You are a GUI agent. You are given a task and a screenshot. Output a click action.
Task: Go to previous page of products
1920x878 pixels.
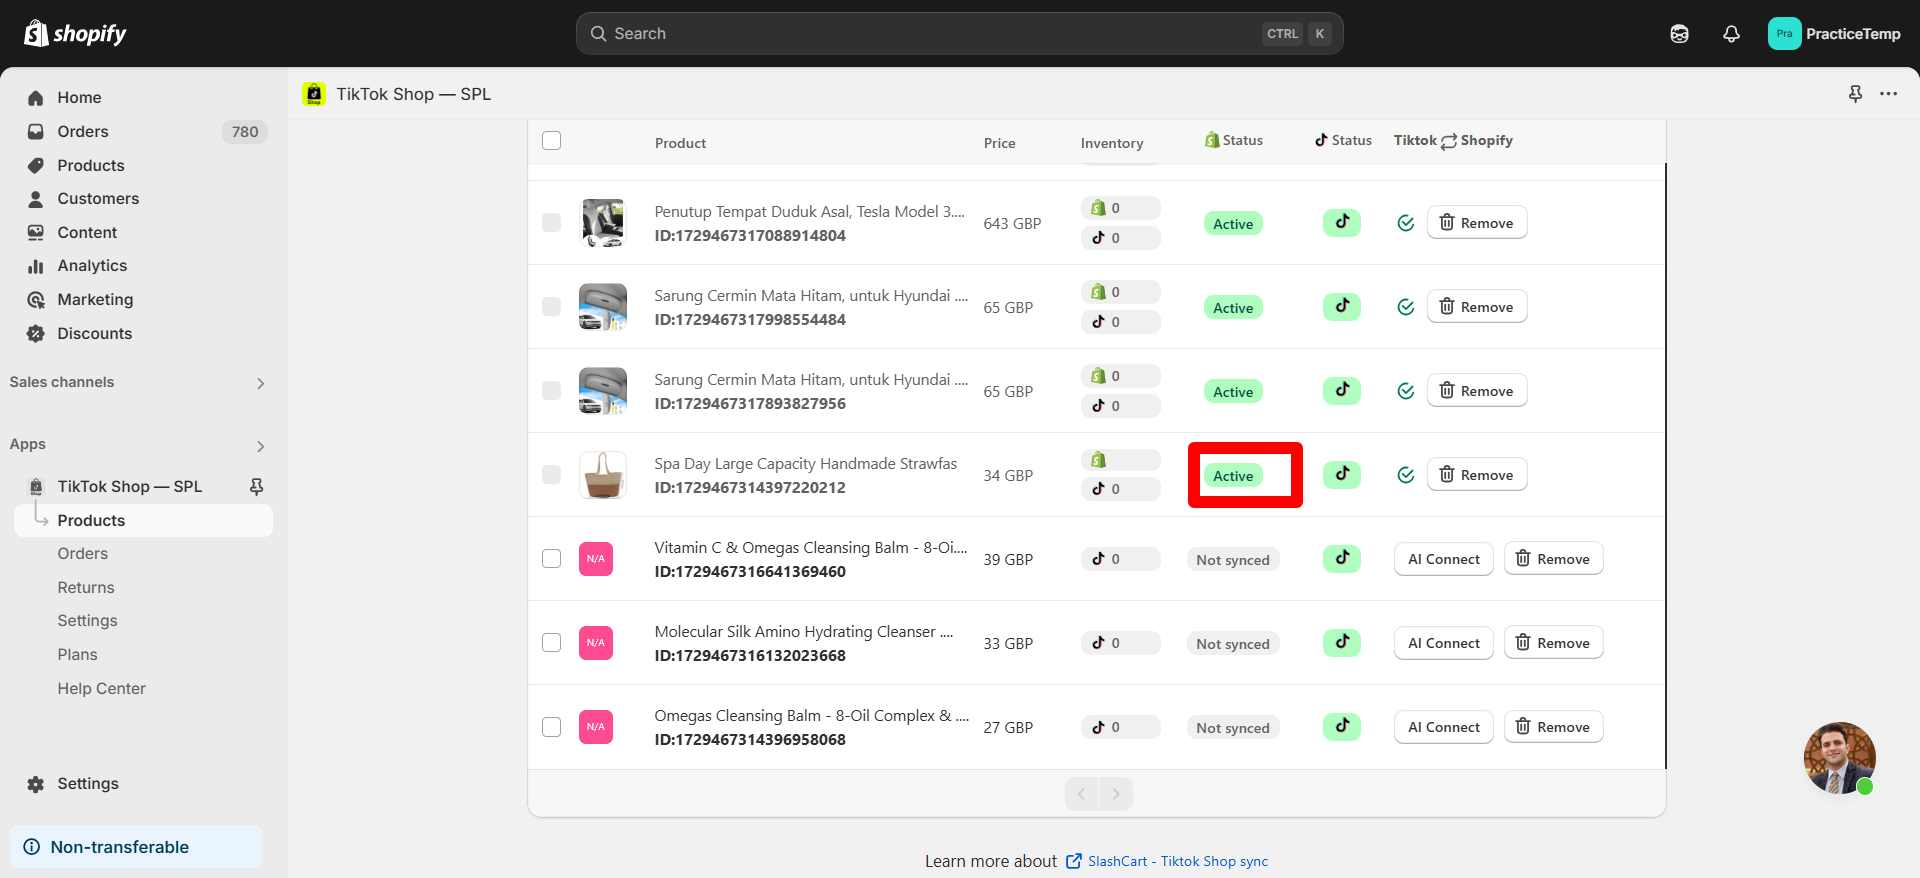tap(1081, 794)
